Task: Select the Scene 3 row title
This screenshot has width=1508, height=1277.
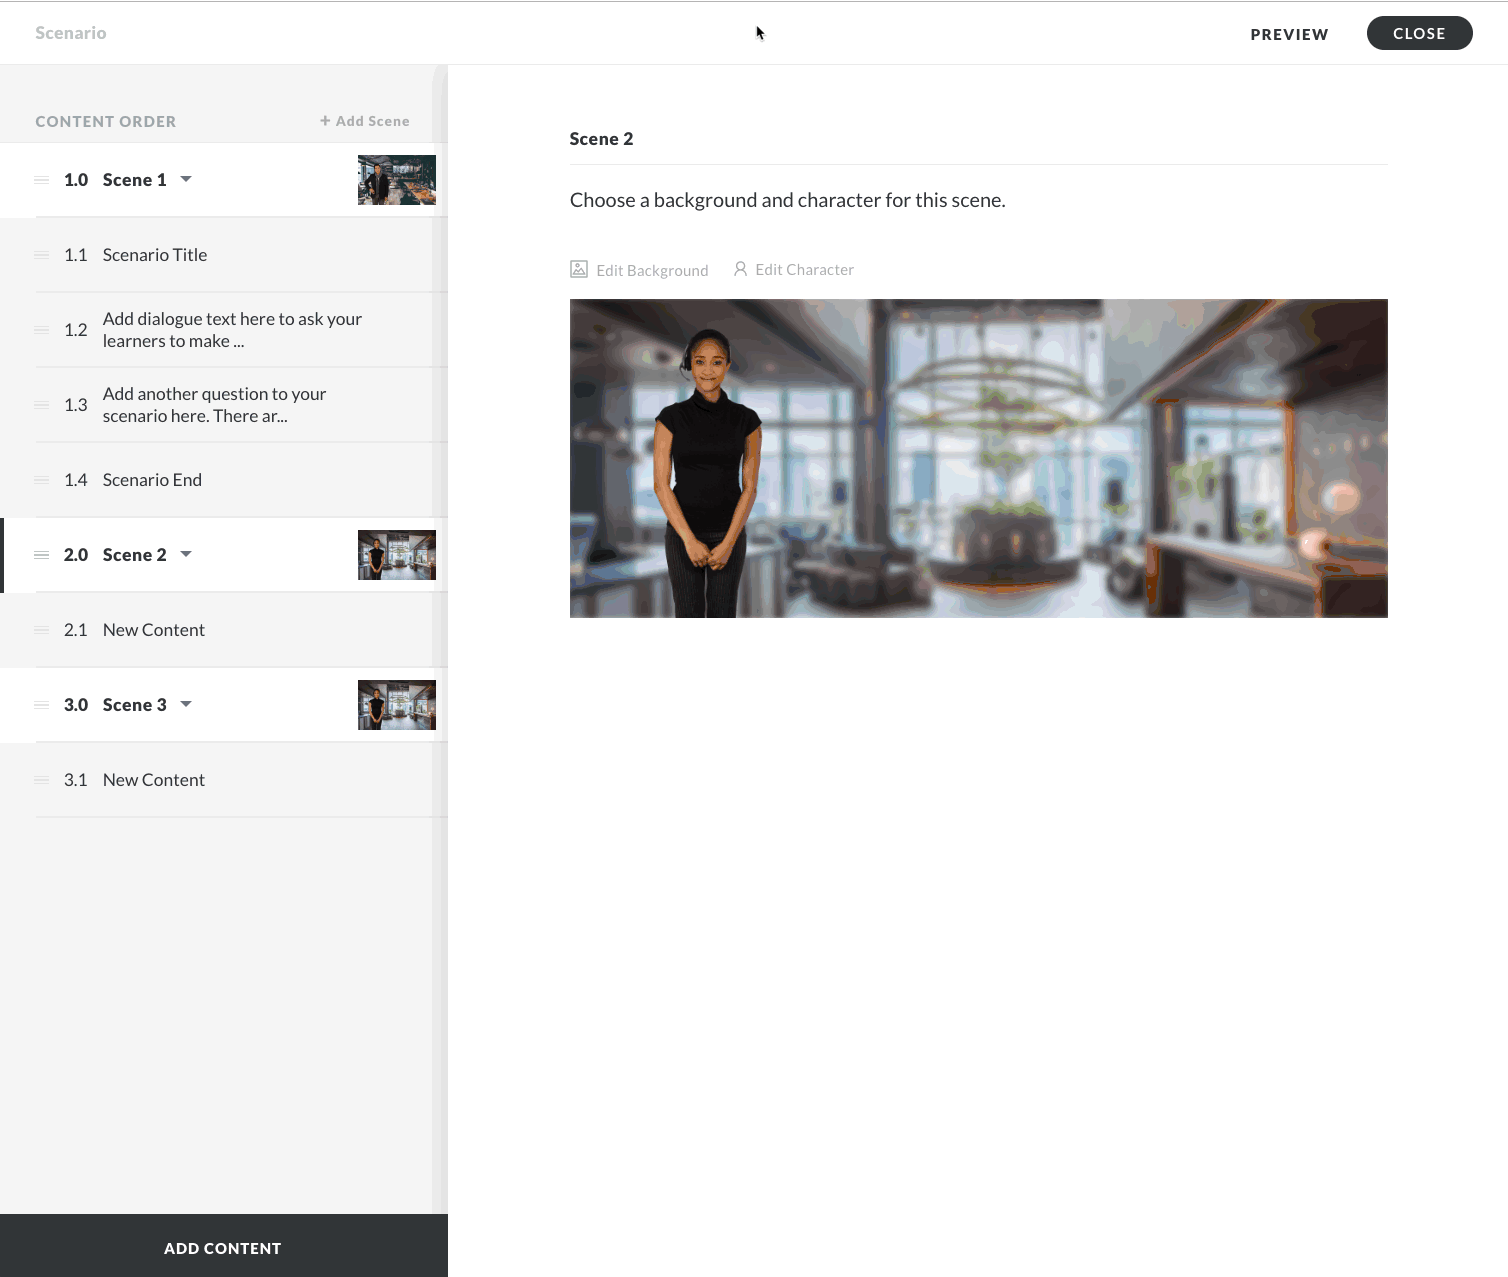Action: [135, 705]
